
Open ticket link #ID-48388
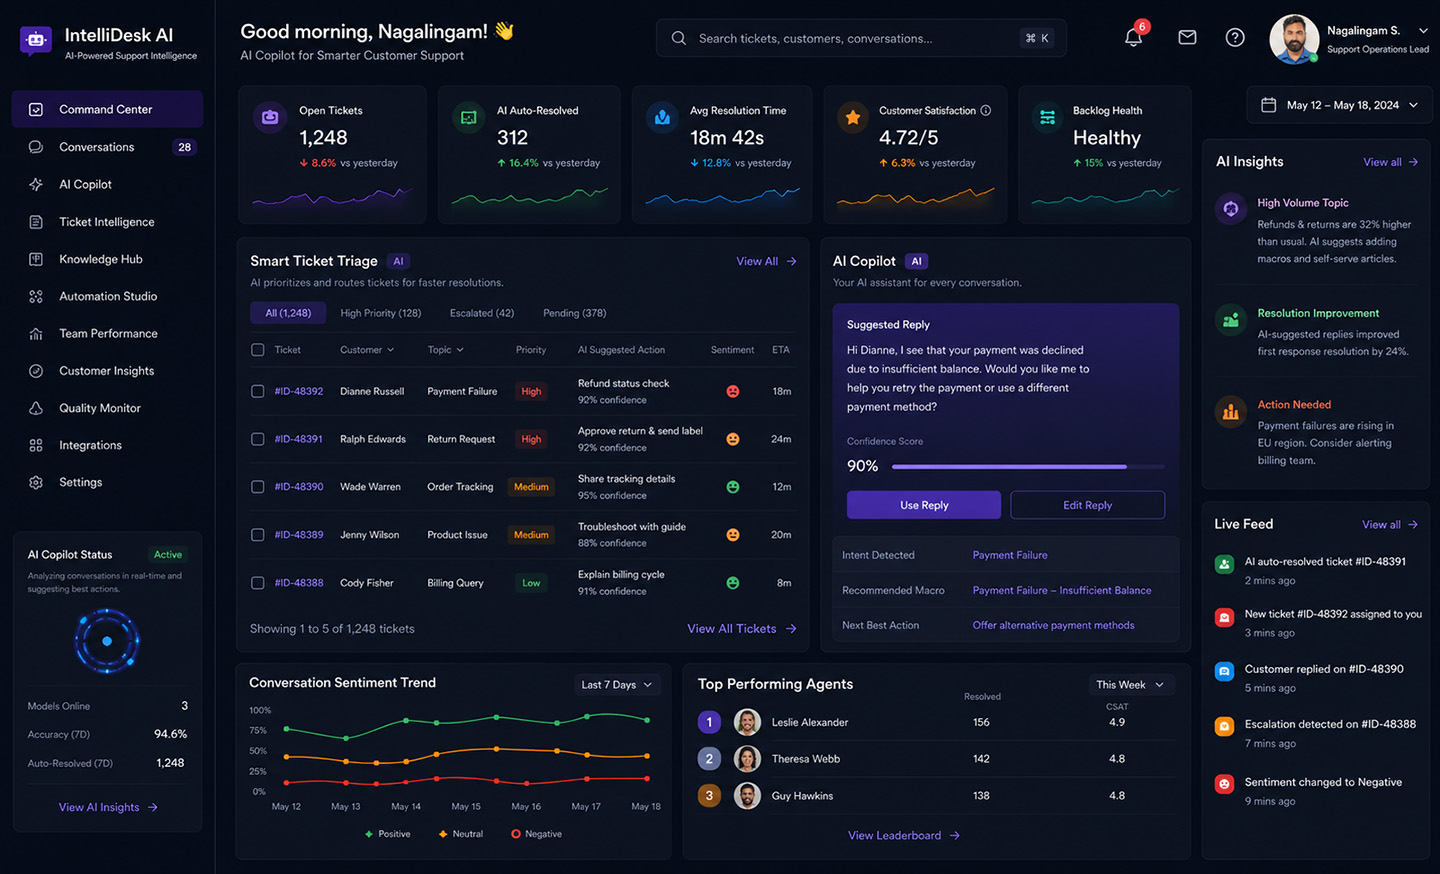299,583
